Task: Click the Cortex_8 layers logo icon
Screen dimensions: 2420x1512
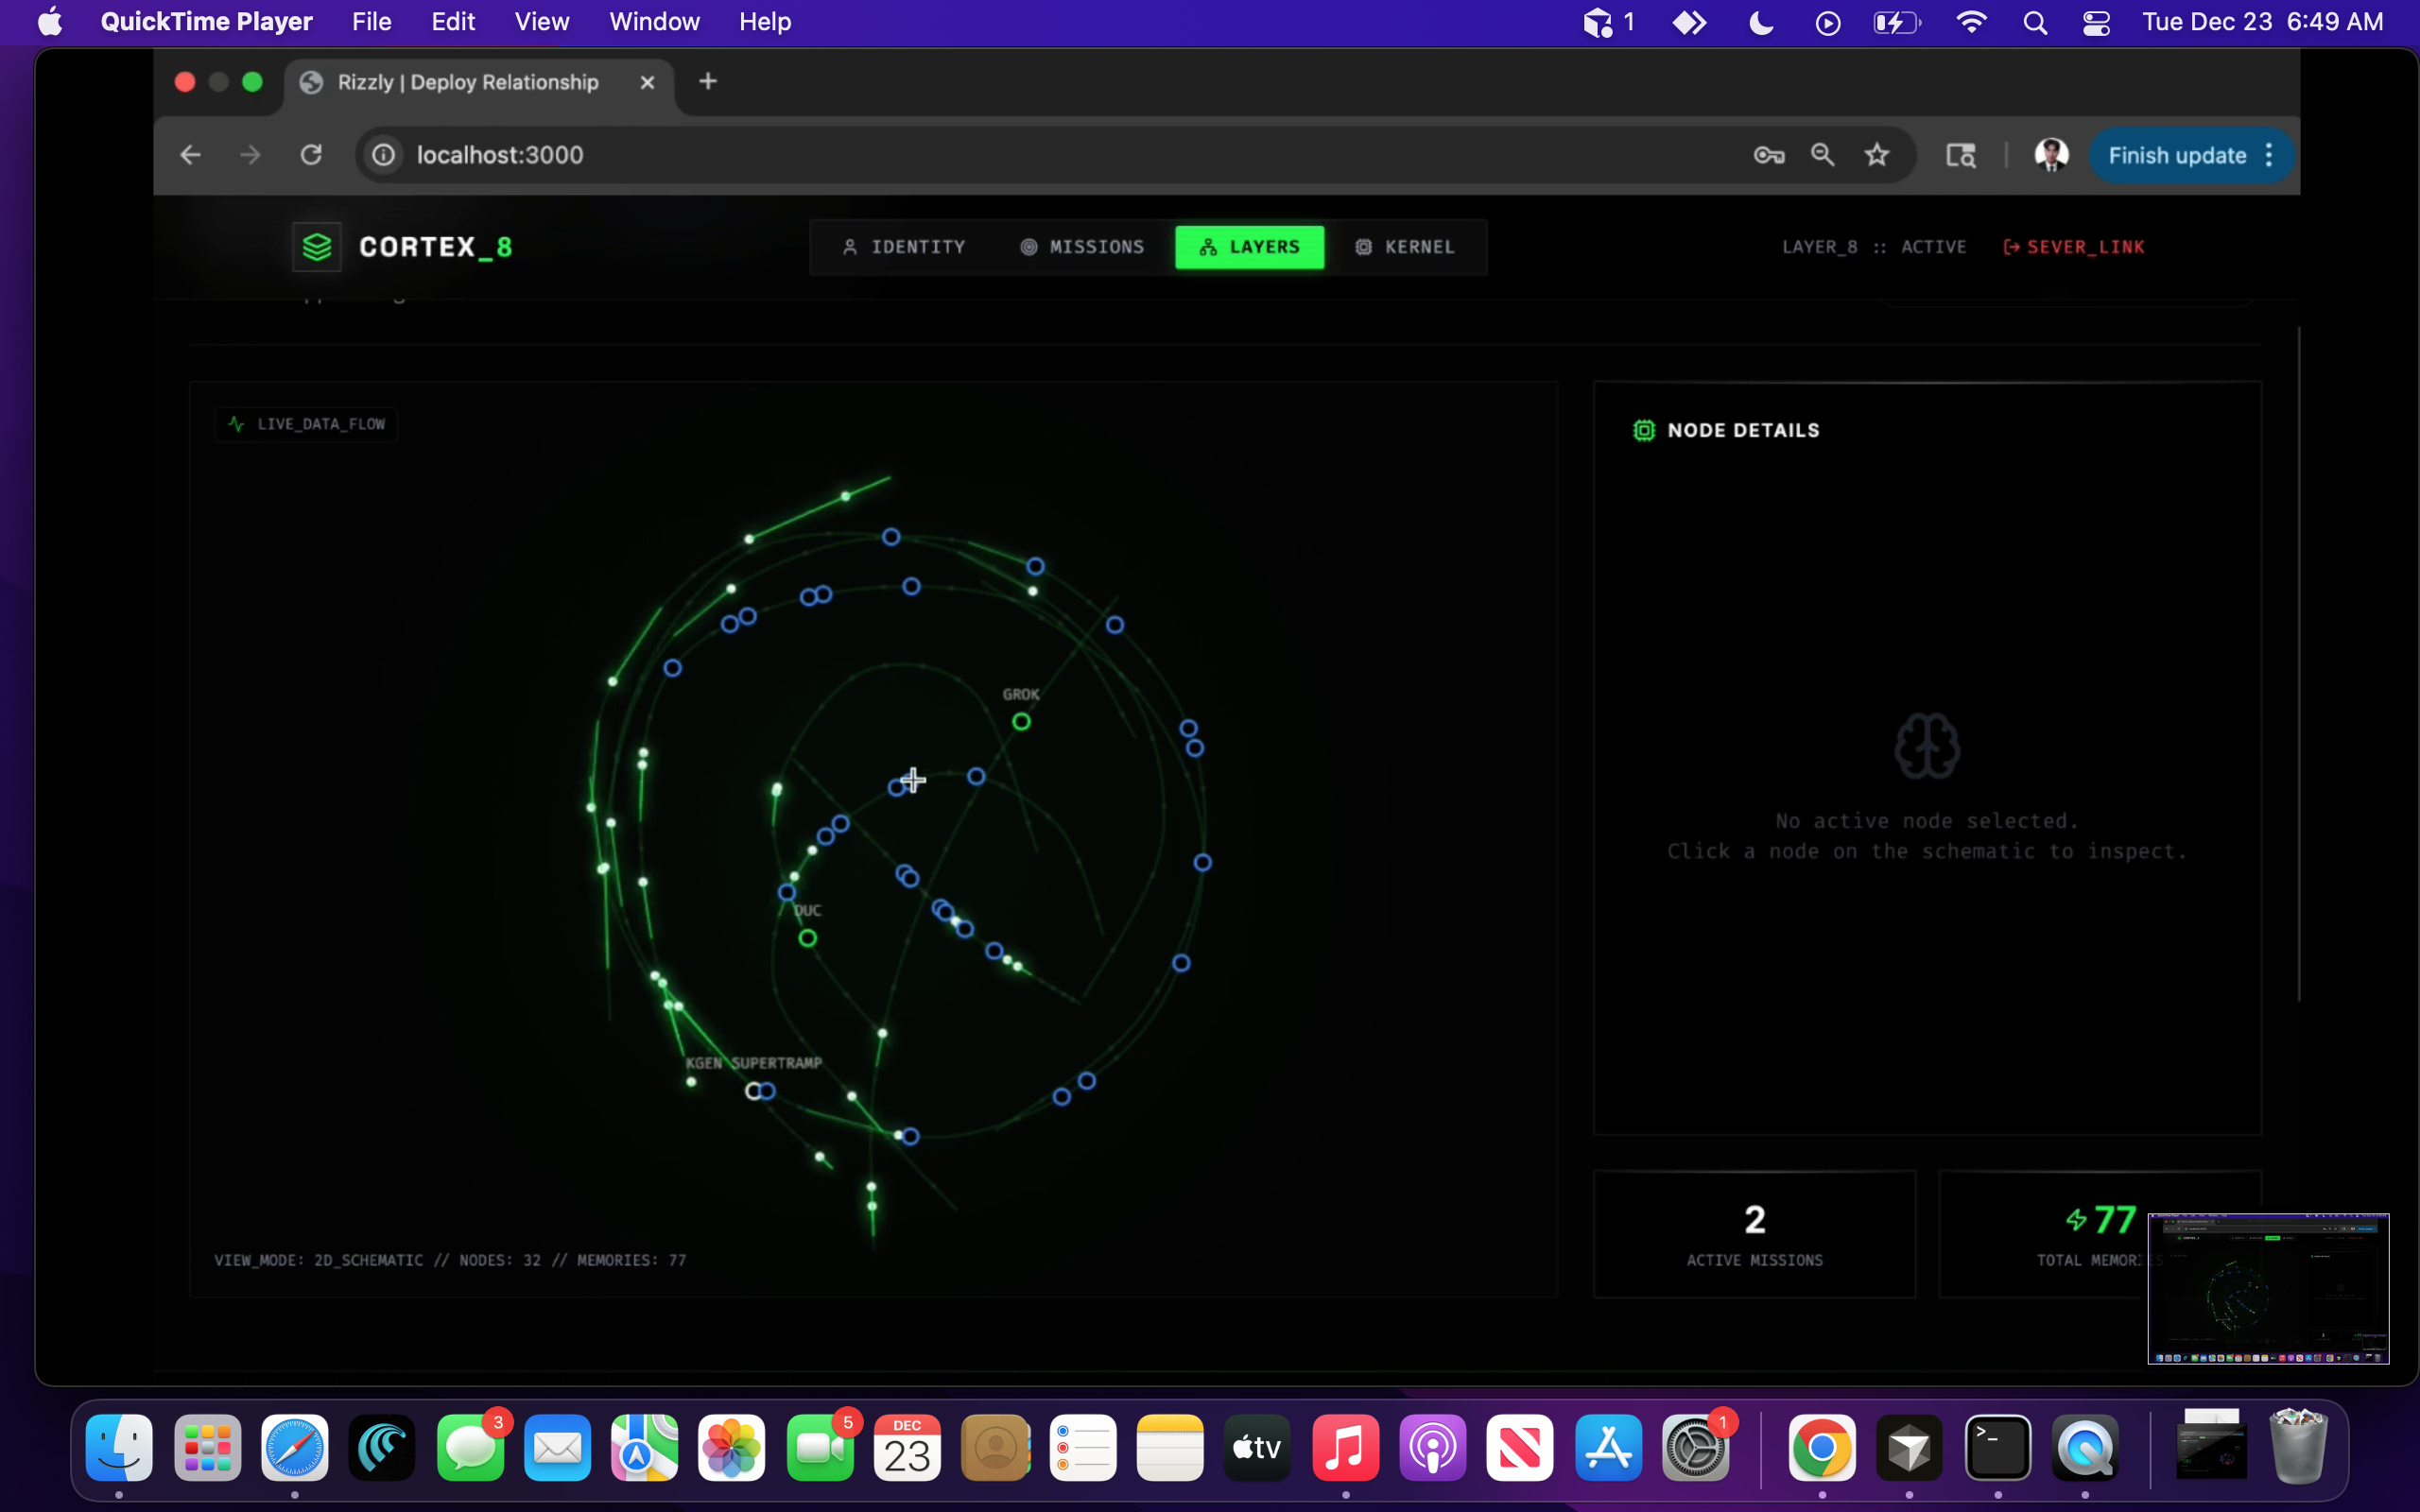Action: click(x=317, y=247)
